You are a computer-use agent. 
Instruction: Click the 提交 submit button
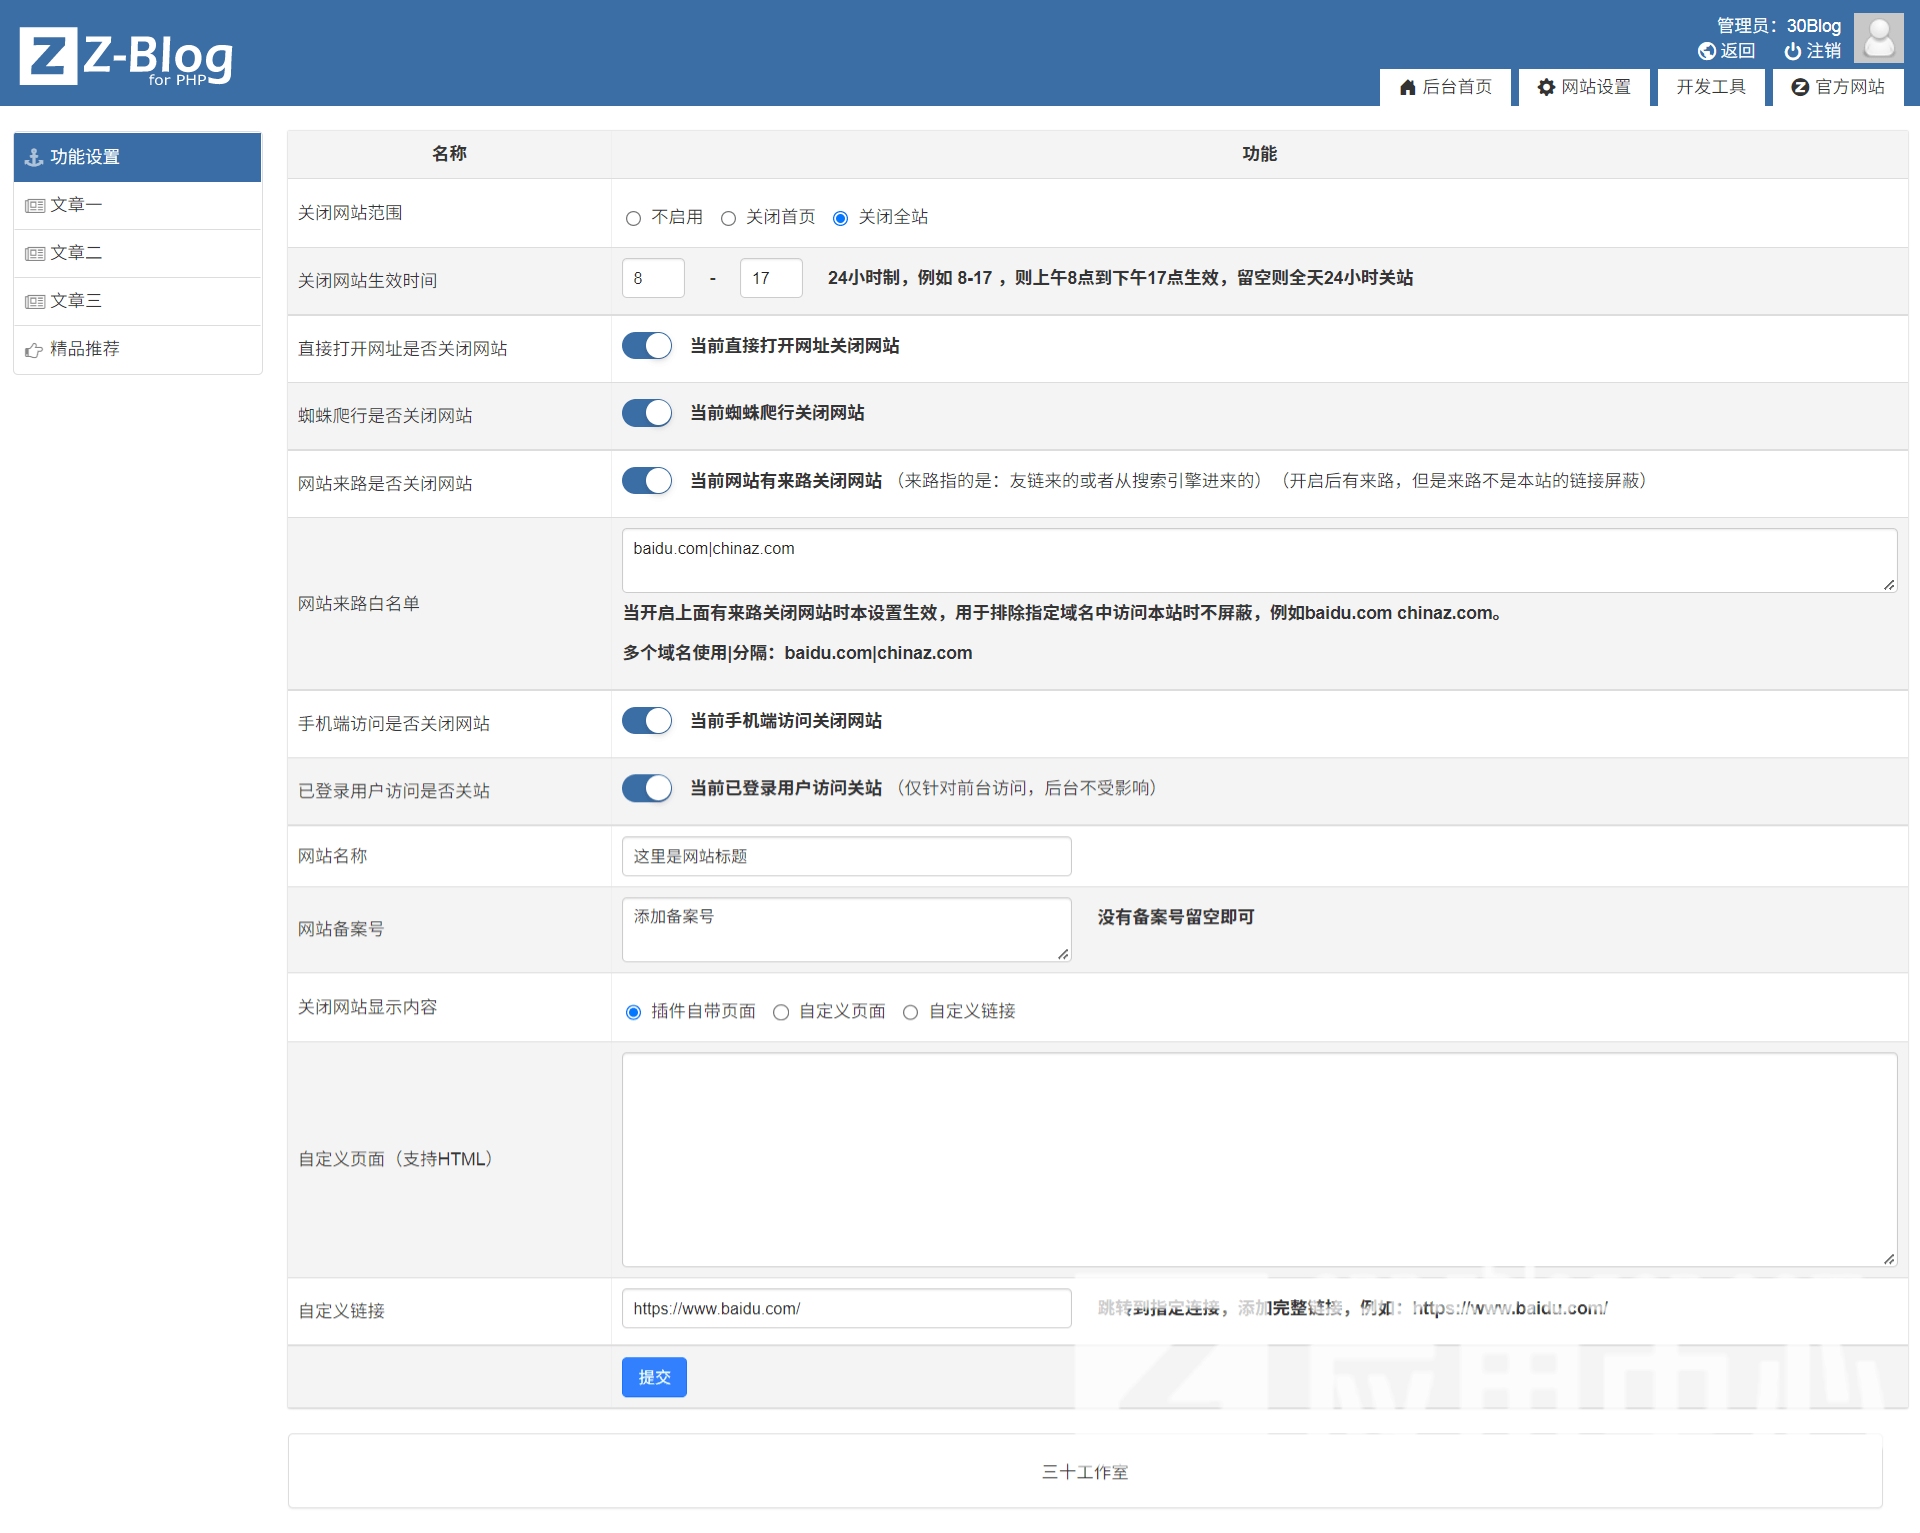[654, 1377]
